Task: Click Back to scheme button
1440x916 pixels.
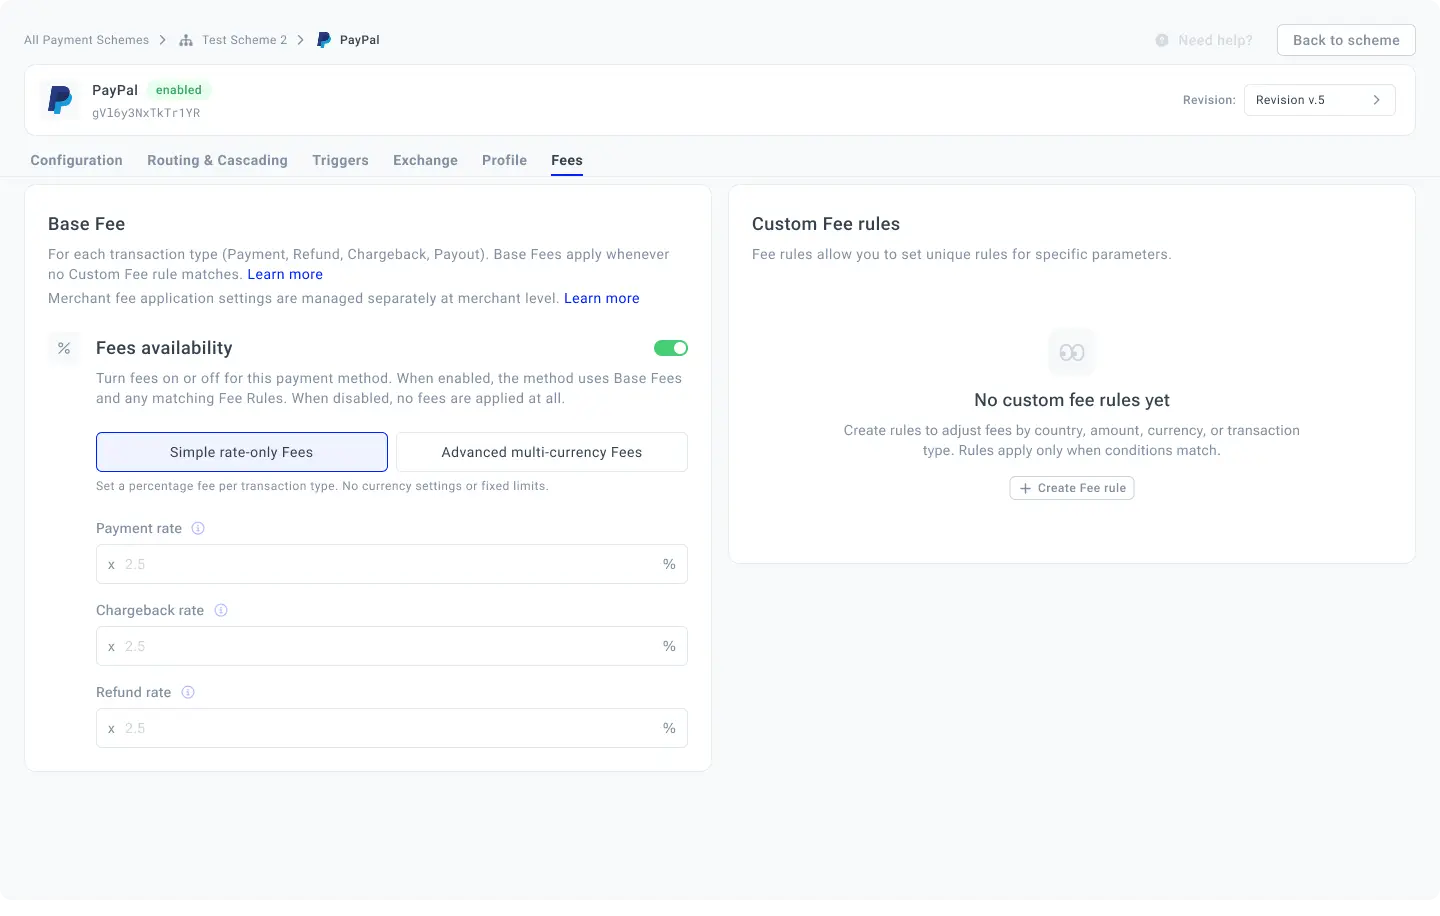Action: point(1346,40)
